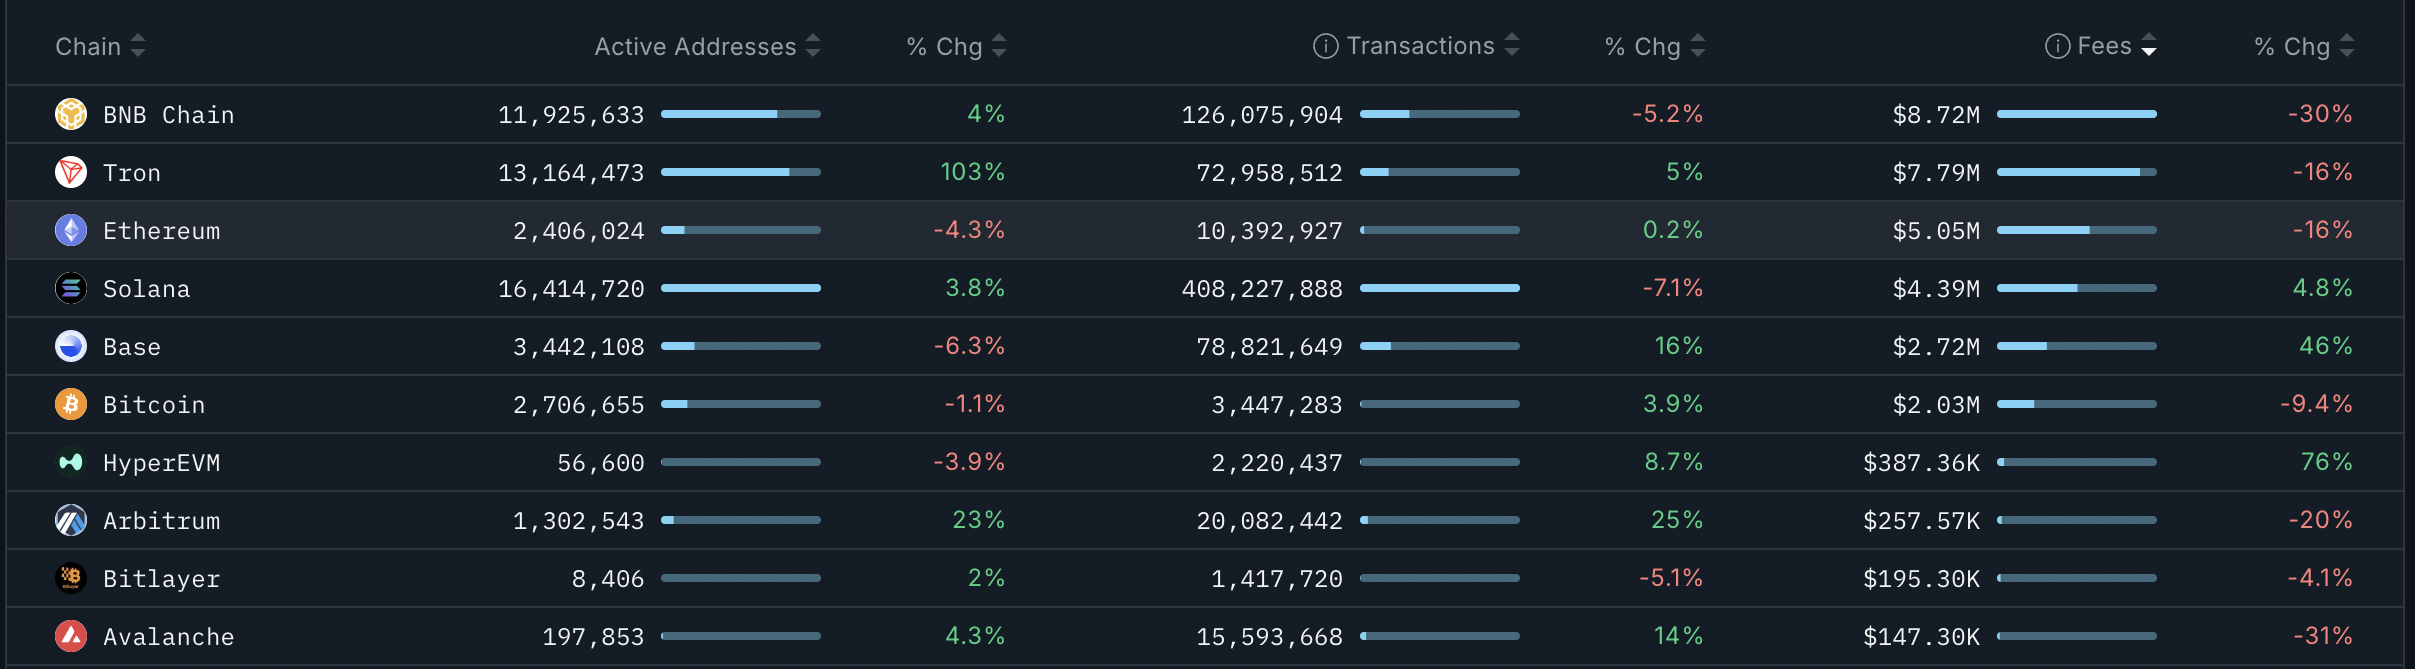Click the BNB Chain logo icon
Viewport: 2415px width, 669px height.
[x=71, y=115]
